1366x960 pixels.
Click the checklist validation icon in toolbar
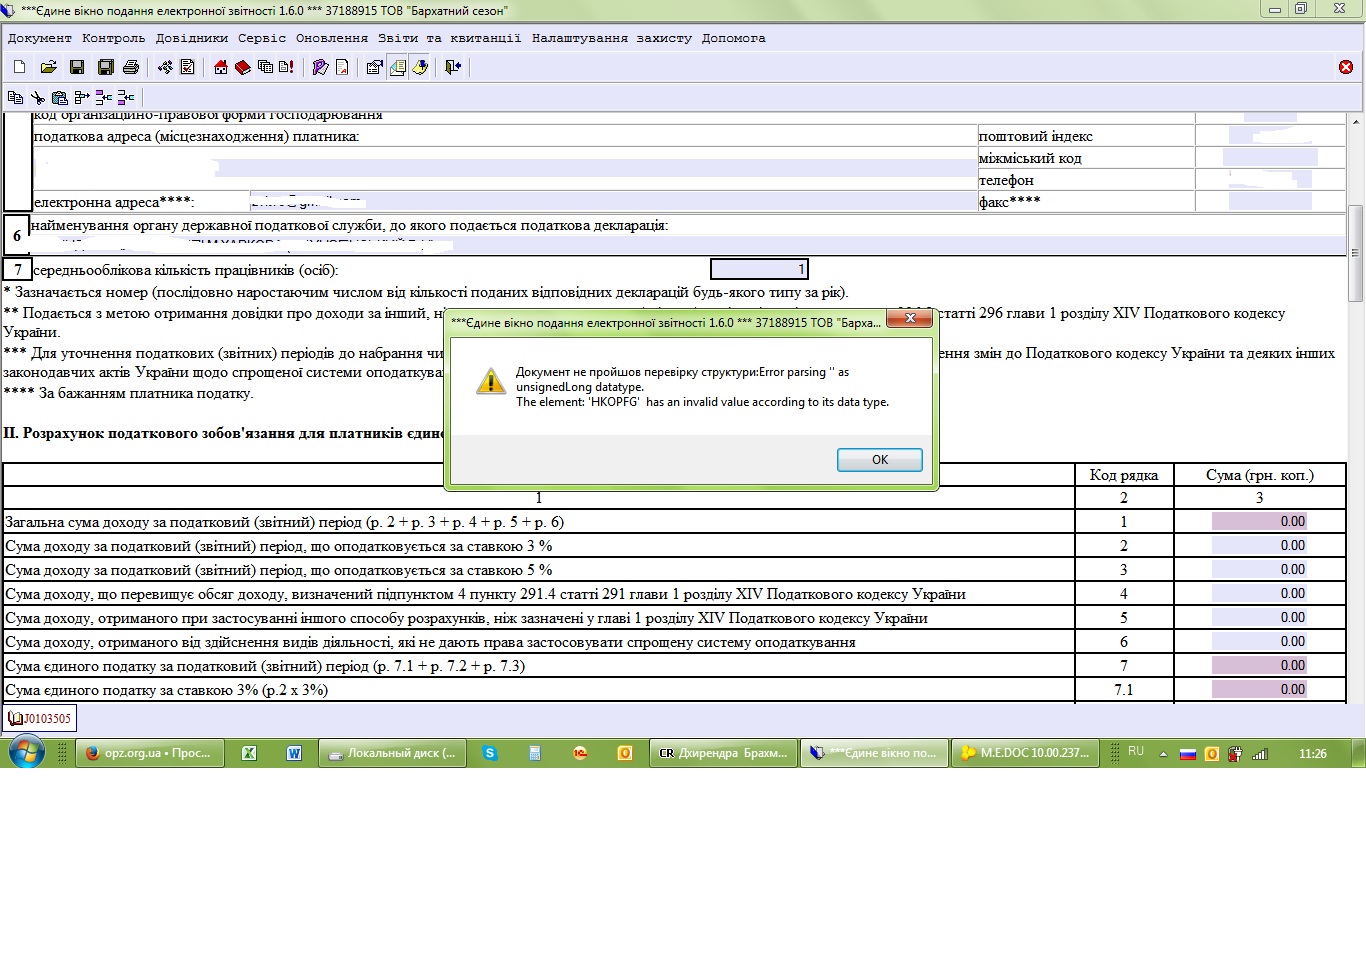pos(188,67)
